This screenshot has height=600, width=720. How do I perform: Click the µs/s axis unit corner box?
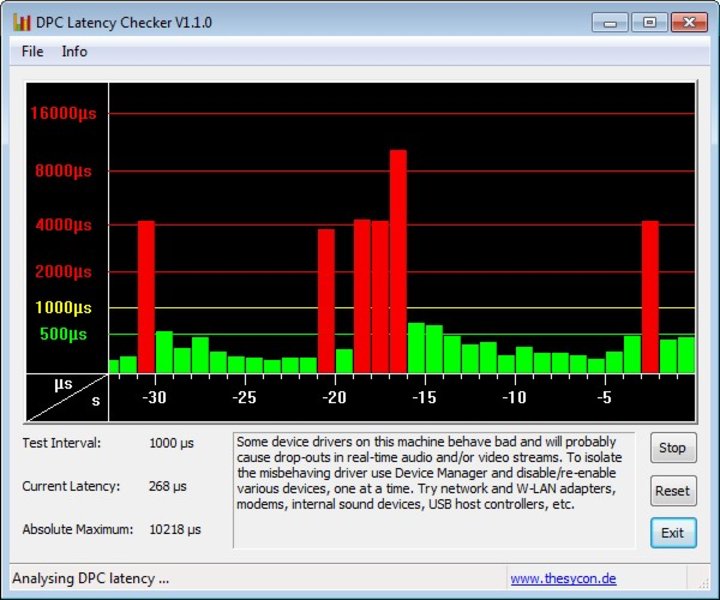[67, 398]
